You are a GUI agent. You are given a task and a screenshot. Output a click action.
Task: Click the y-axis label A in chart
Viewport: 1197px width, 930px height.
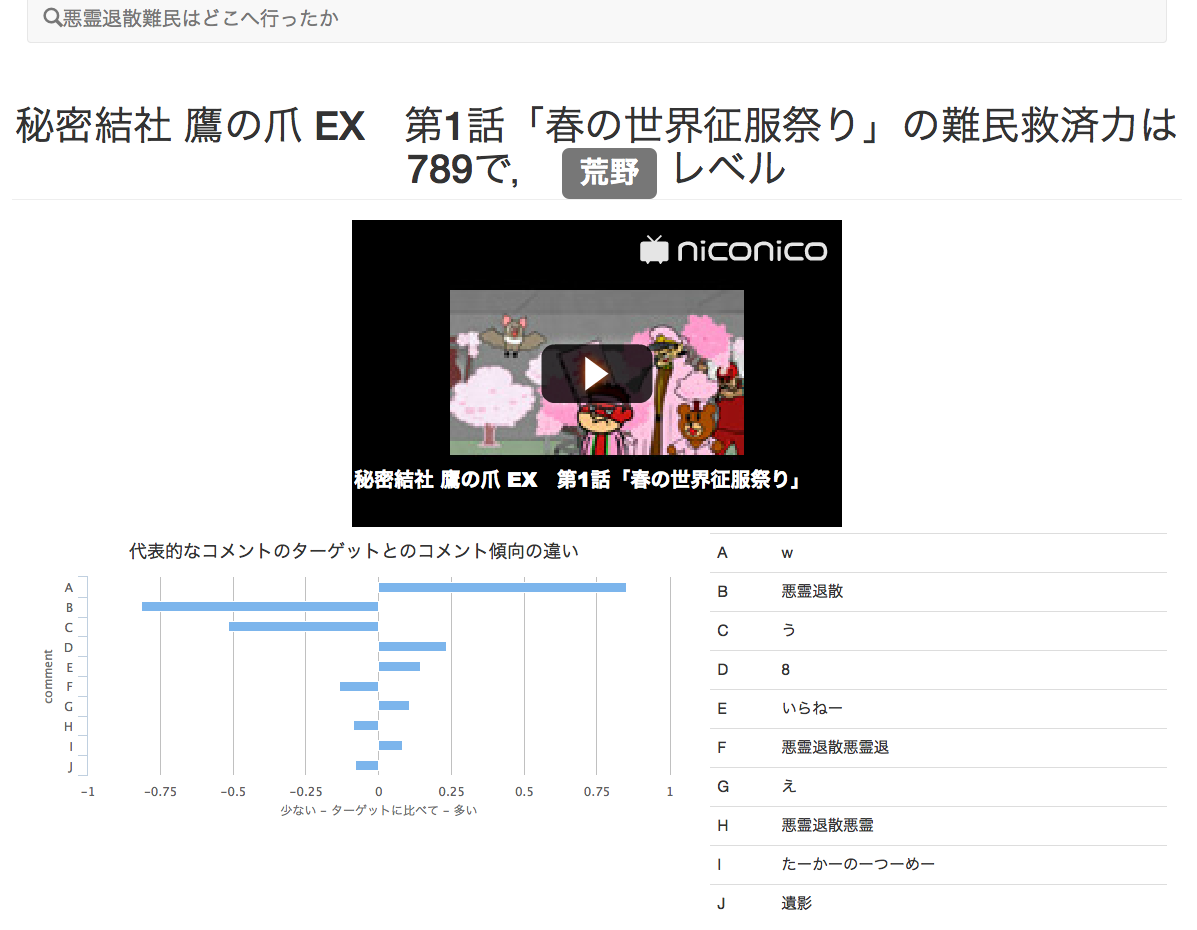[69, 588]
